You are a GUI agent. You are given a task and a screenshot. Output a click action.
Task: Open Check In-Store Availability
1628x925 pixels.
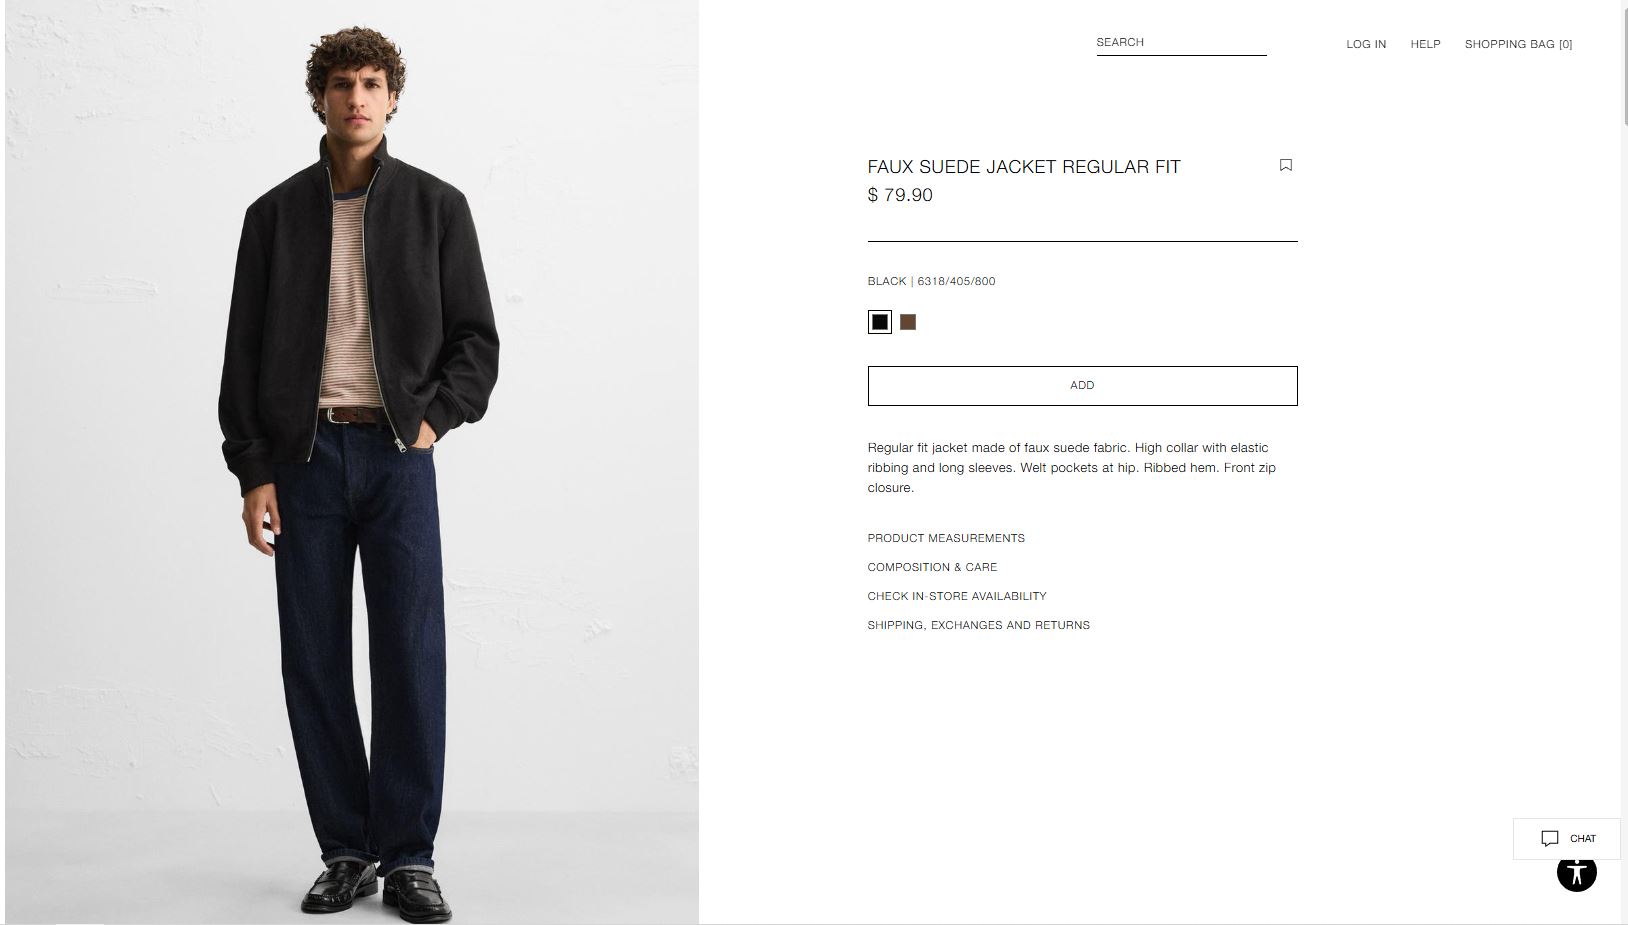957,596
